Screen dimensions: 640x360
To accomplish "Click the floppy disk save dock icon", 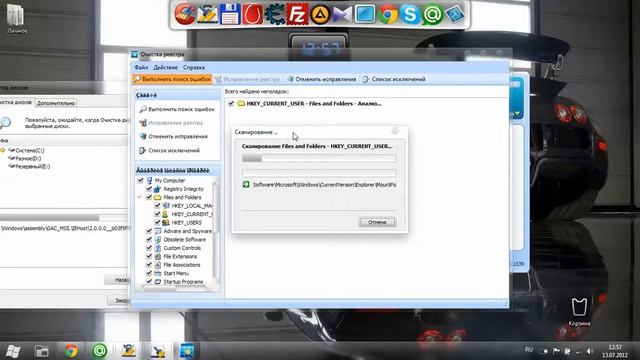I will pos(230,14).
